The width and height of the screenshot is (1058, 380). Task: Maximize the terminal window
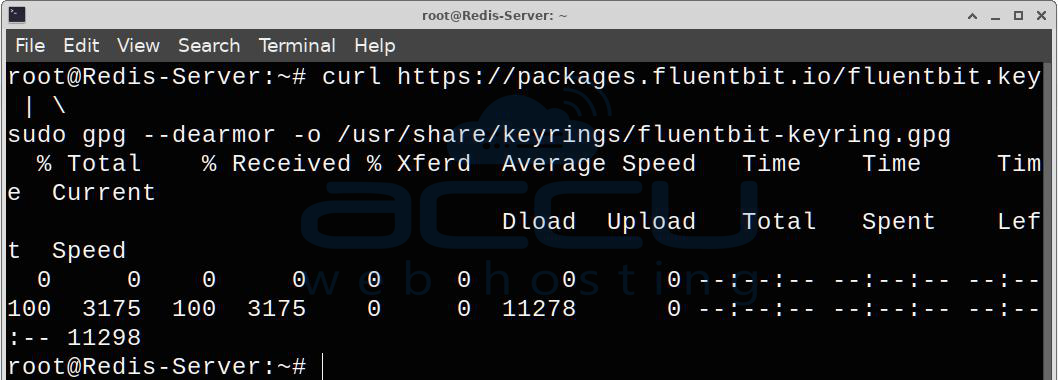(1018, 16)
